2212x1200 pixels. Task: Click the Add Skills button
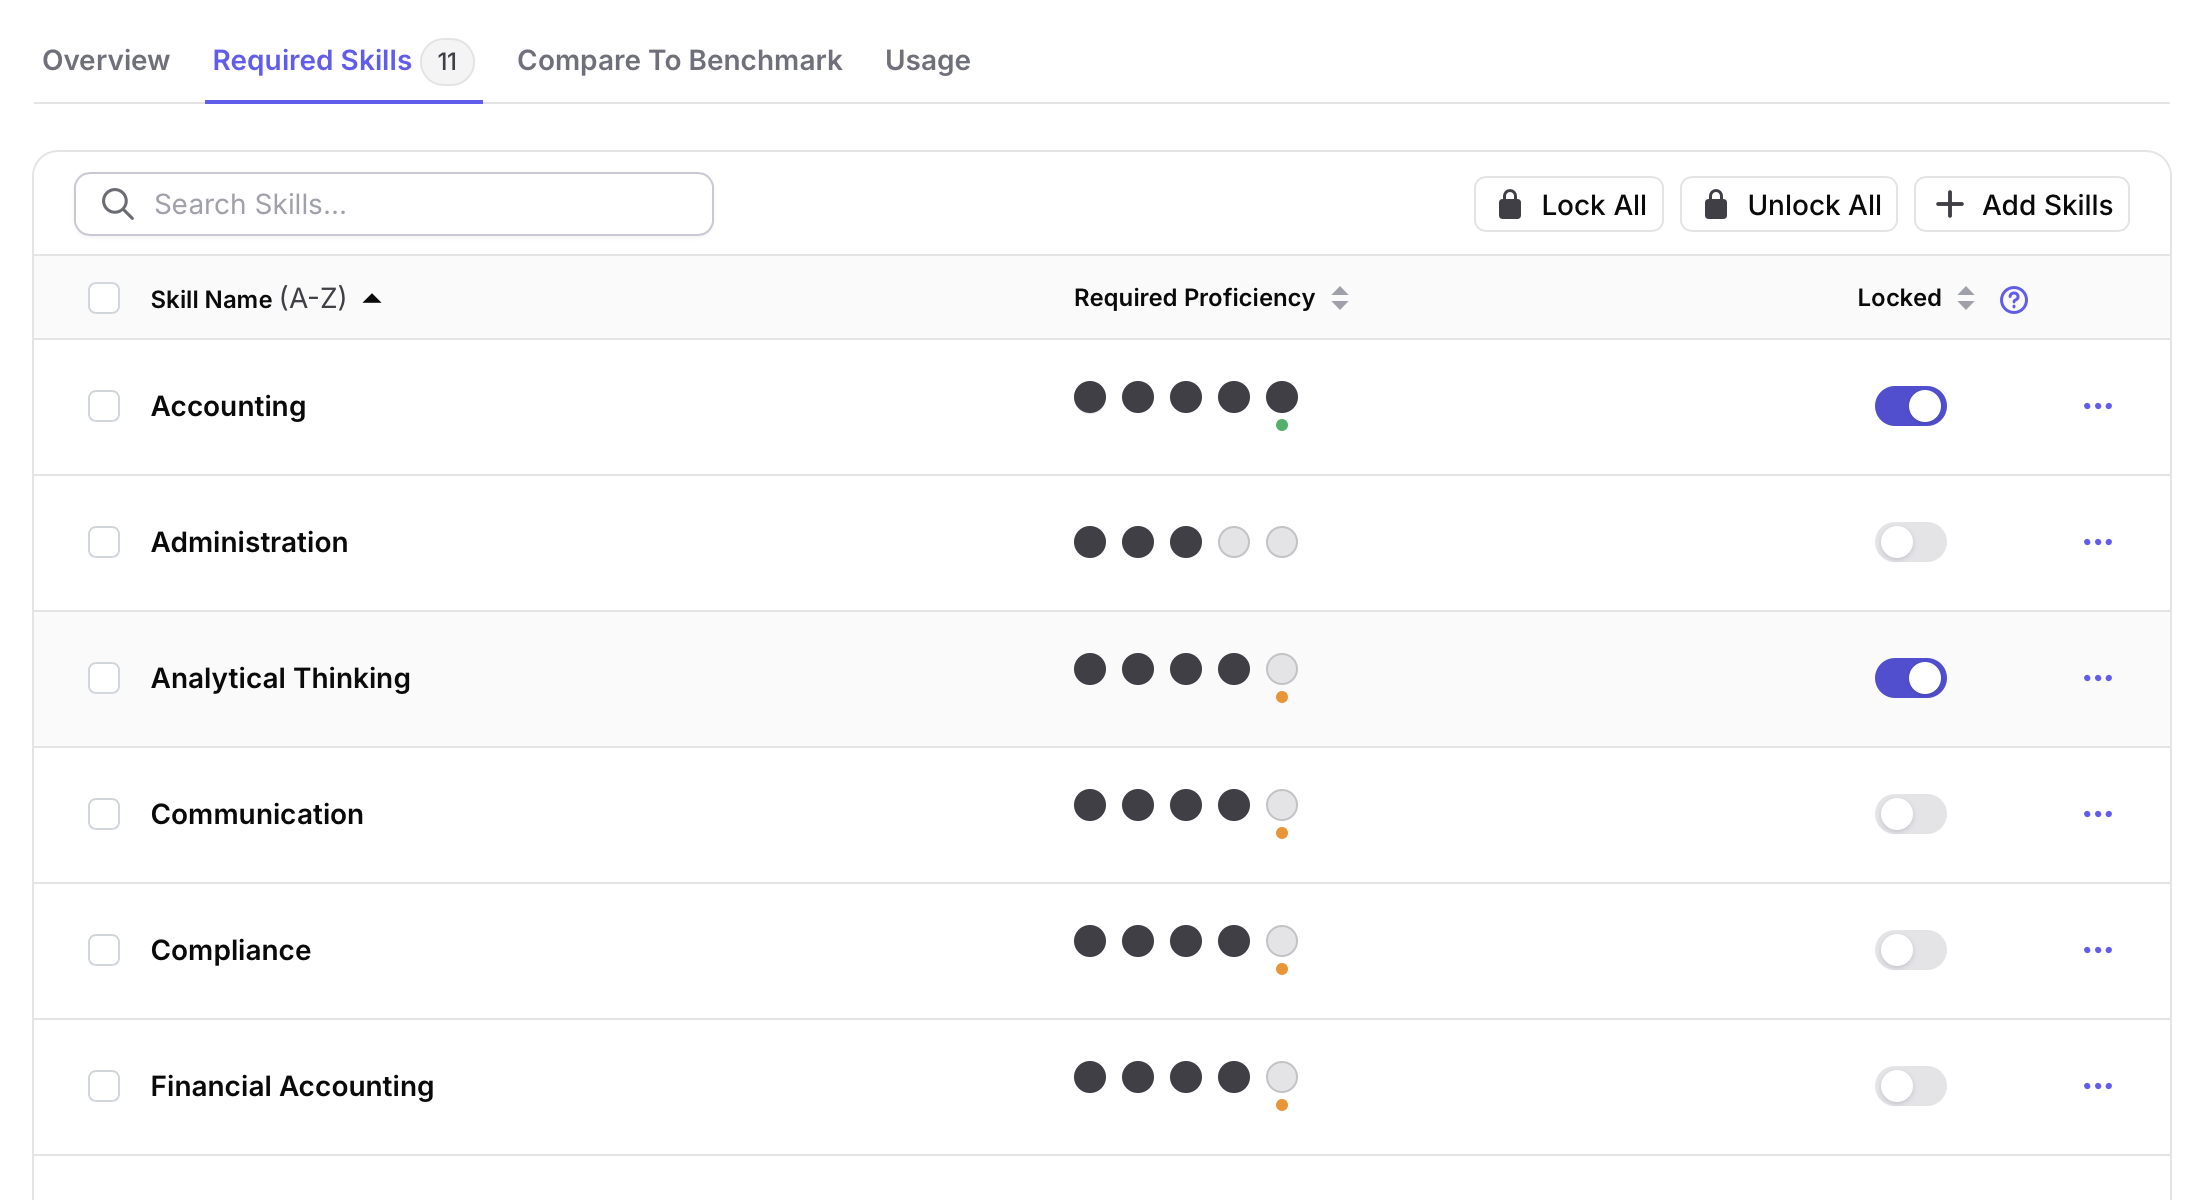tap(2021, 205)
